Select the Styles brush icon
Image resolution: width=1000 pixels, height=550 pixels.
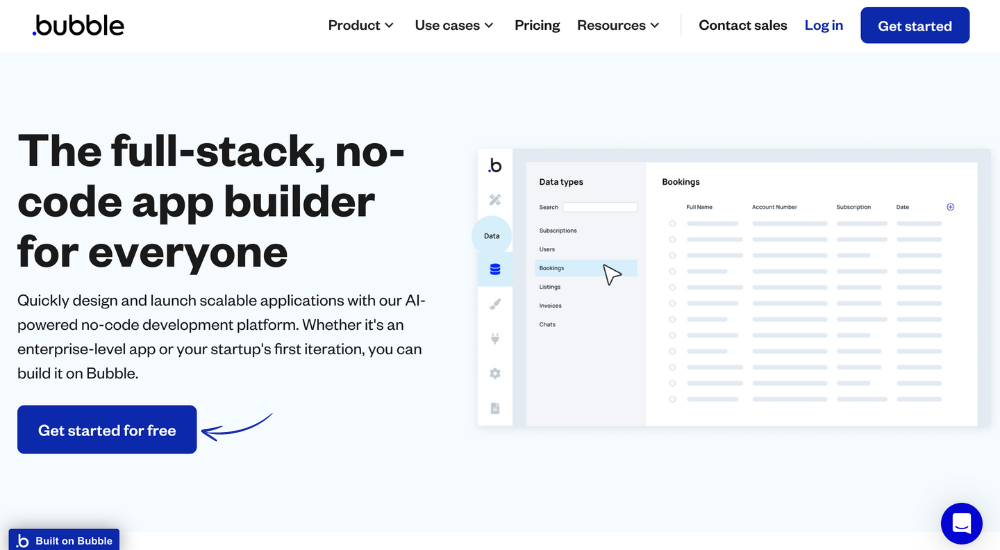495,304
